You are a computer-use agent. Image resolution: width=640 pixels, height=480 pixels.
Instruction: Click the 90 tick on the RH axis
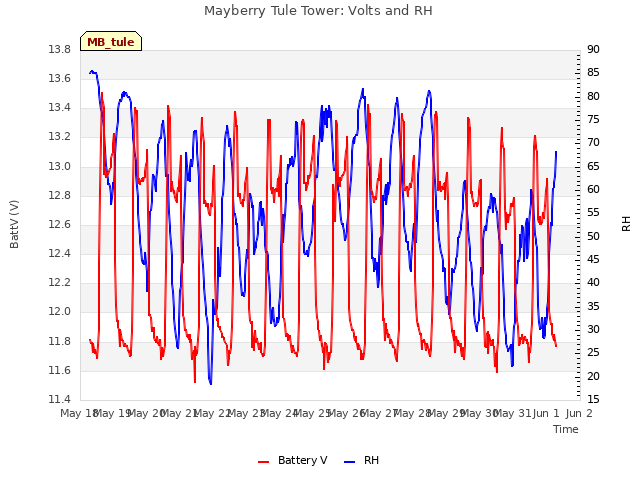tap(593, 50)
